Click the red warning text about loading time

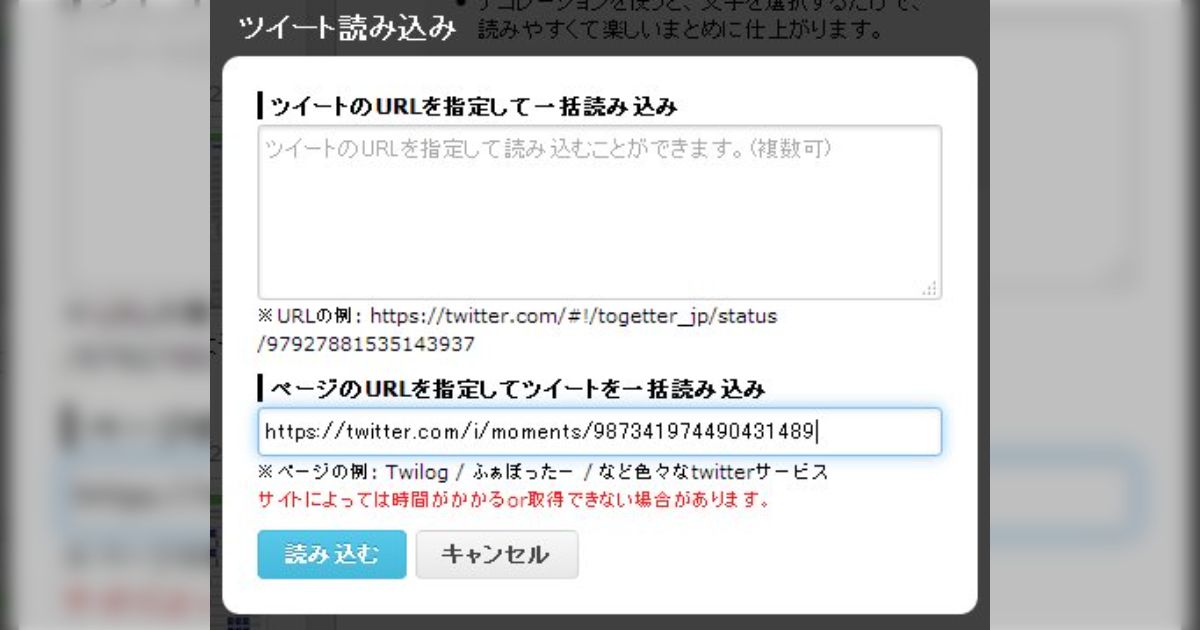514,501
